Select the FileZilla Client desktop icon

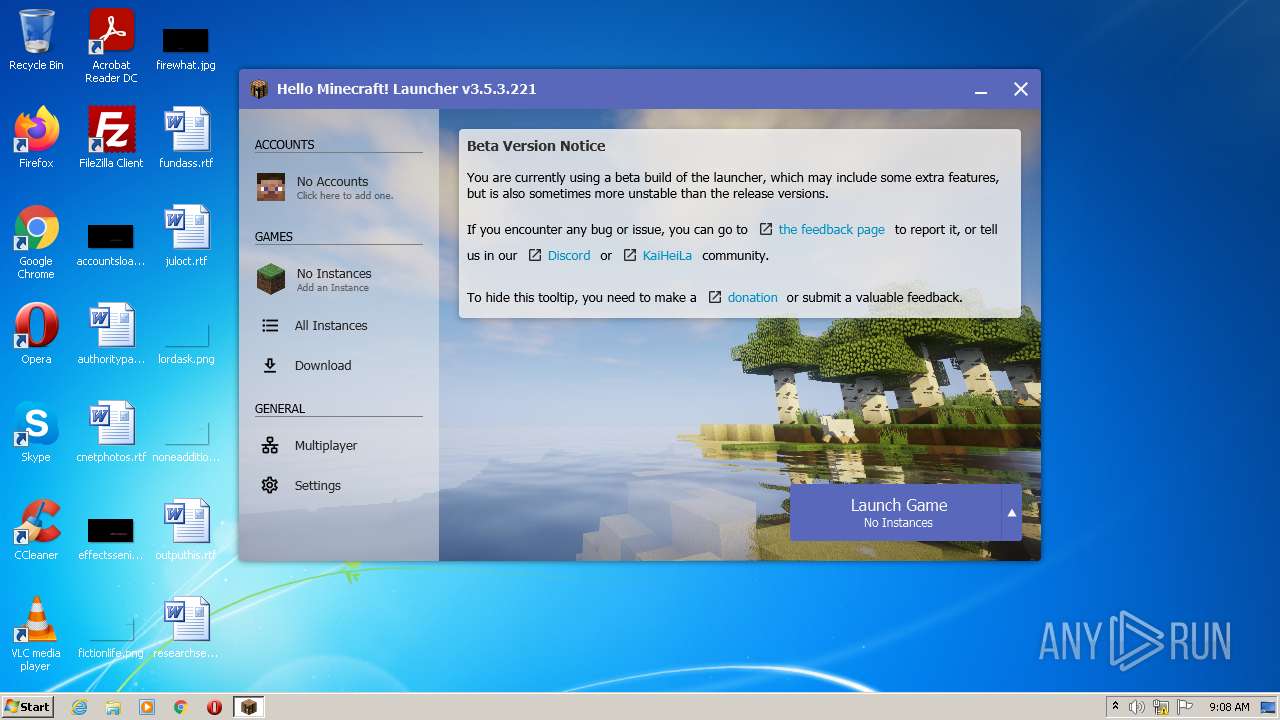tap(111, 138)
